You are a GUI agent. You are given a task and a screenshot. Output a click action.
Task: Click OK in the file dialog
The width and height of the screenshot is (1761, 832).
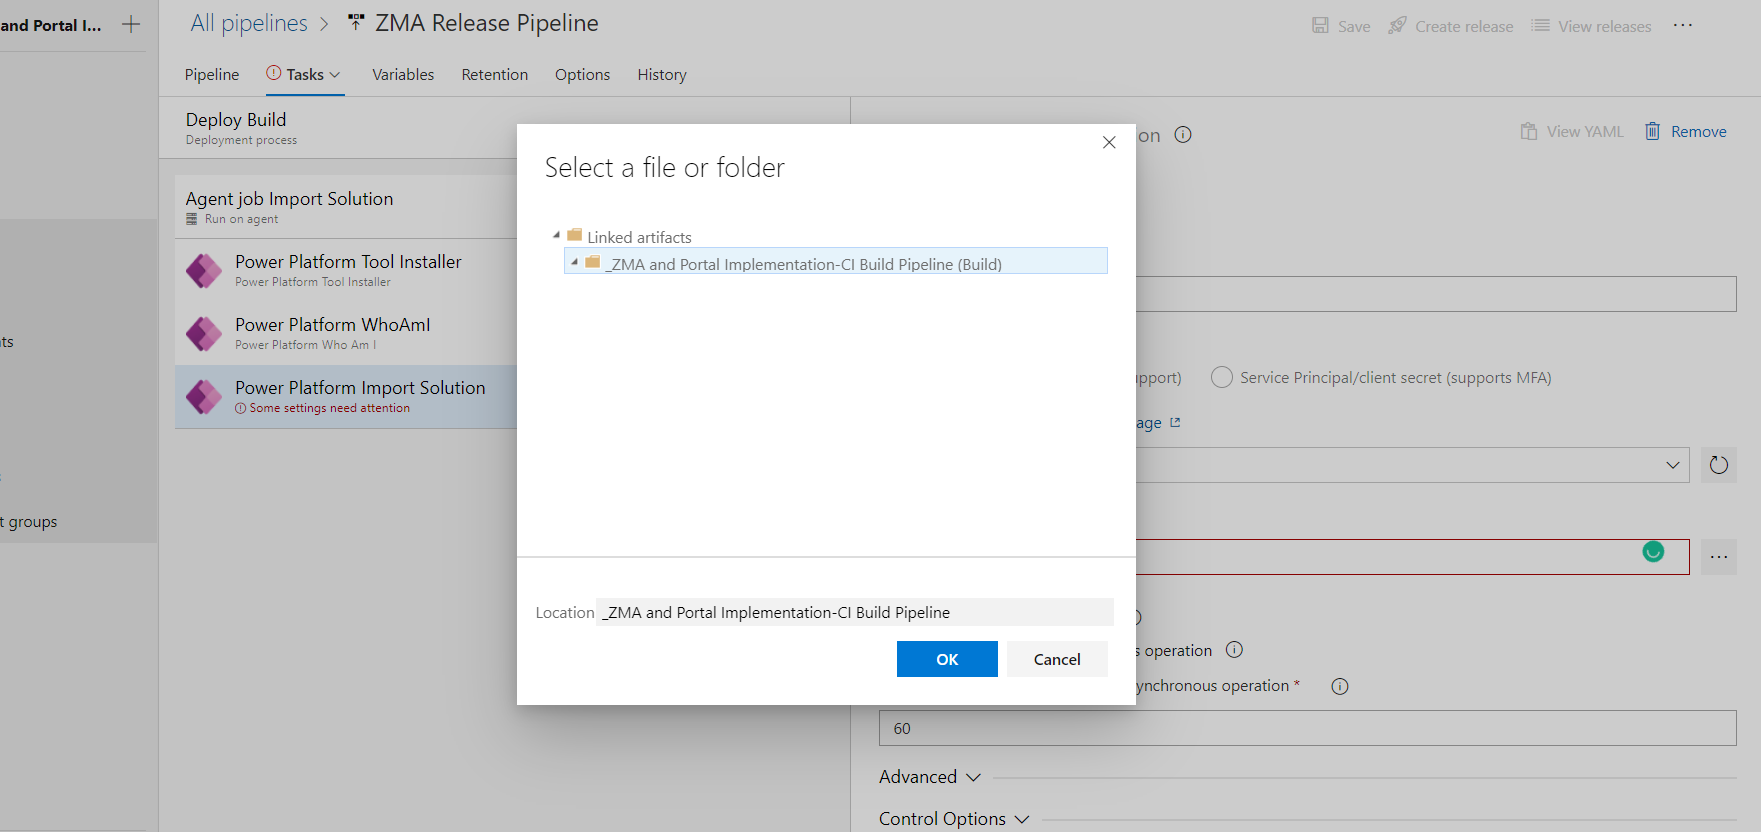pyautogui.click(x=946, y=659)
